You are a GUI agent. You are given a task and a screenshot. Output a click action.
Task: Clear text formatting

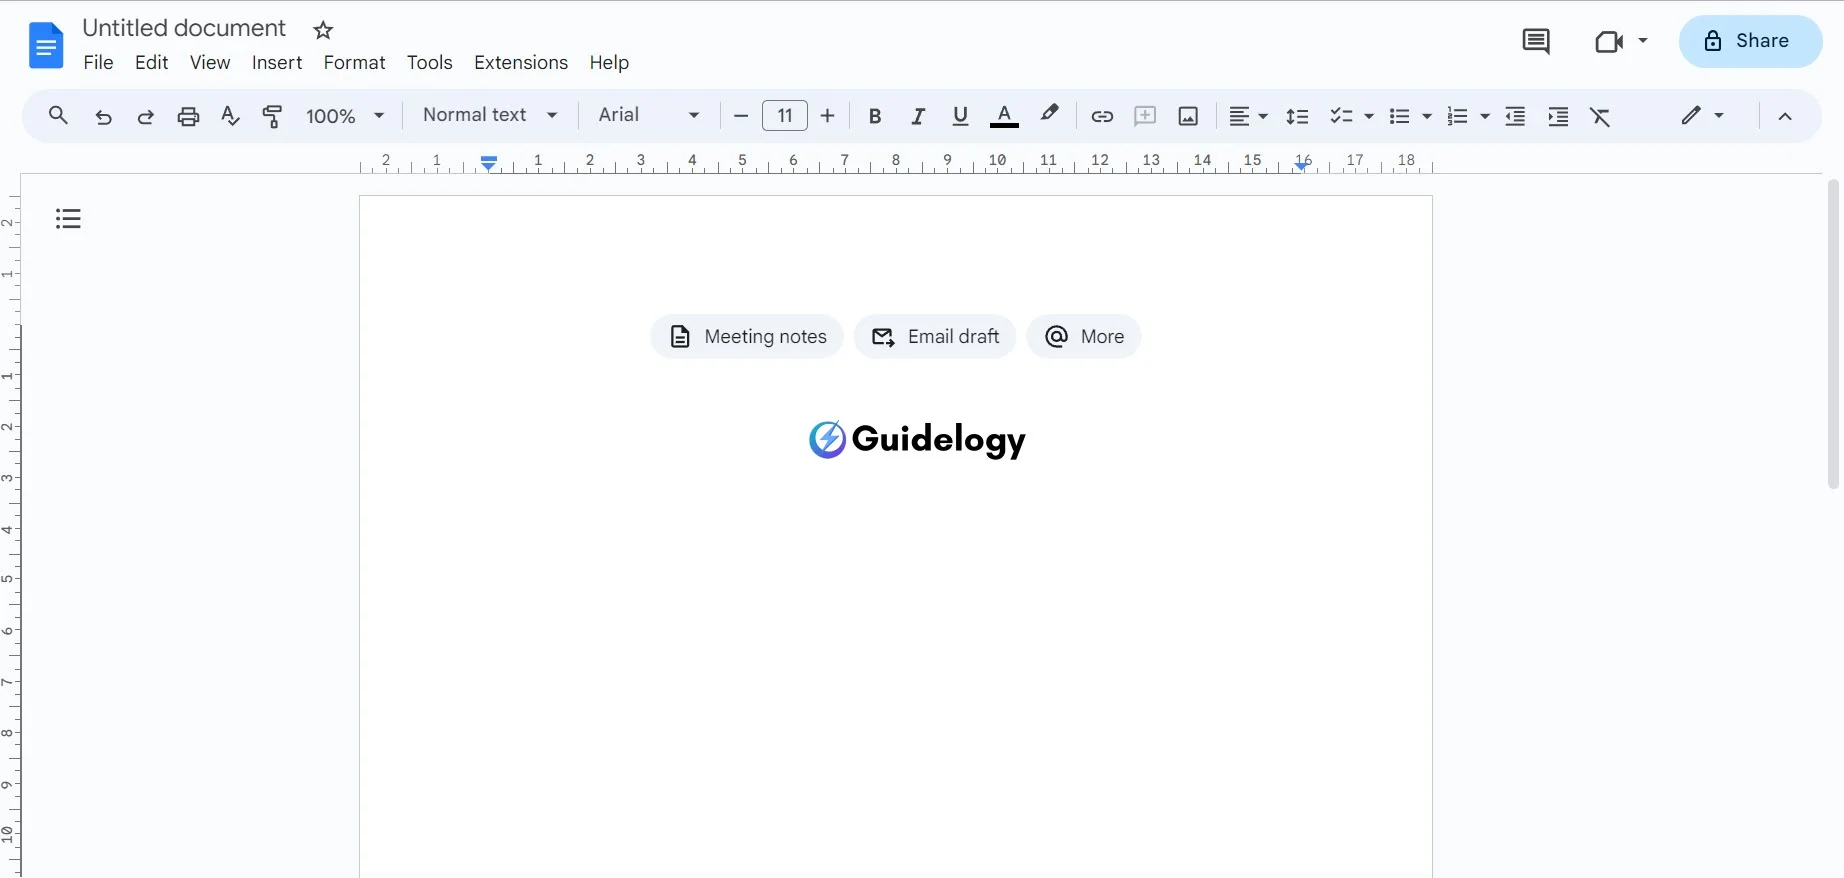pos(1600,116)
